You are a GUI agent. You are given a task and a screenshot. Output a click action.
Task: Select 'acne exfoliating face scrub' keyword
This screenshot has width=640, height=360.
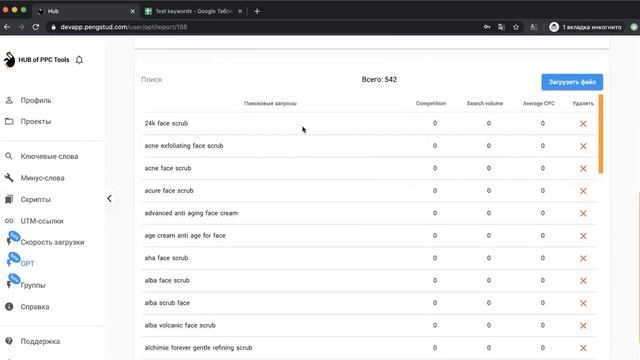click(x=184, y=146)
